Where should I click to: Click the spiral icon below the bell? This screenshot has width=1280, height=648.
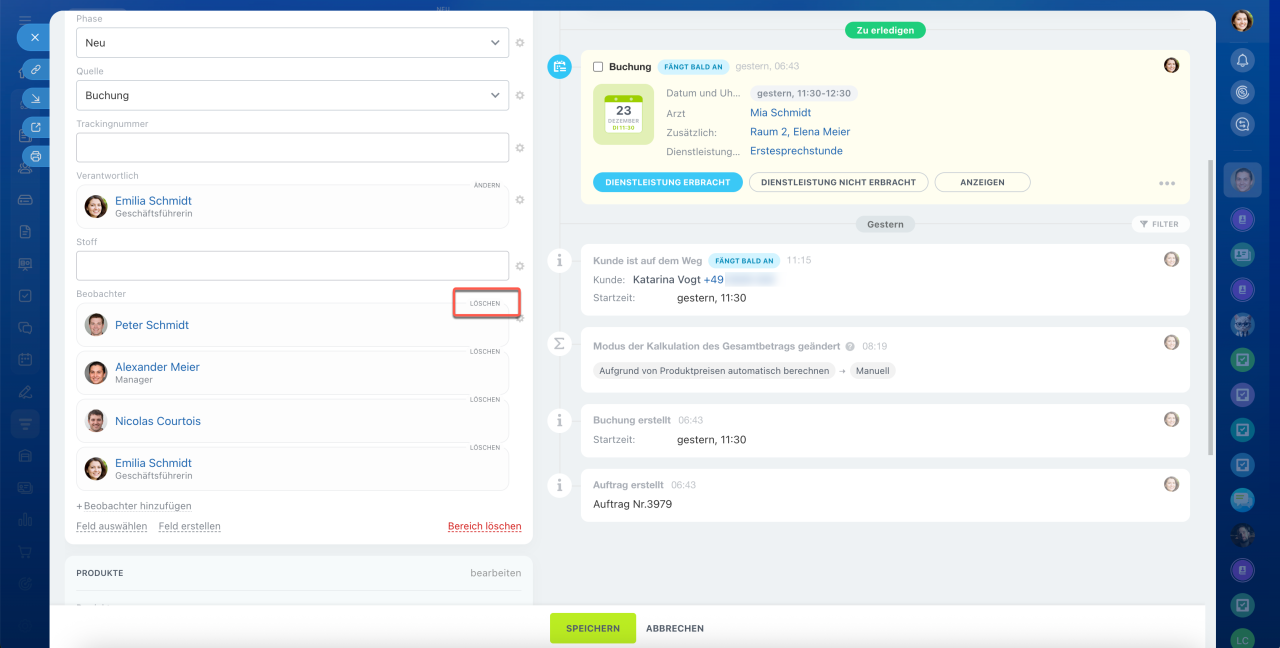(1242, 92)
